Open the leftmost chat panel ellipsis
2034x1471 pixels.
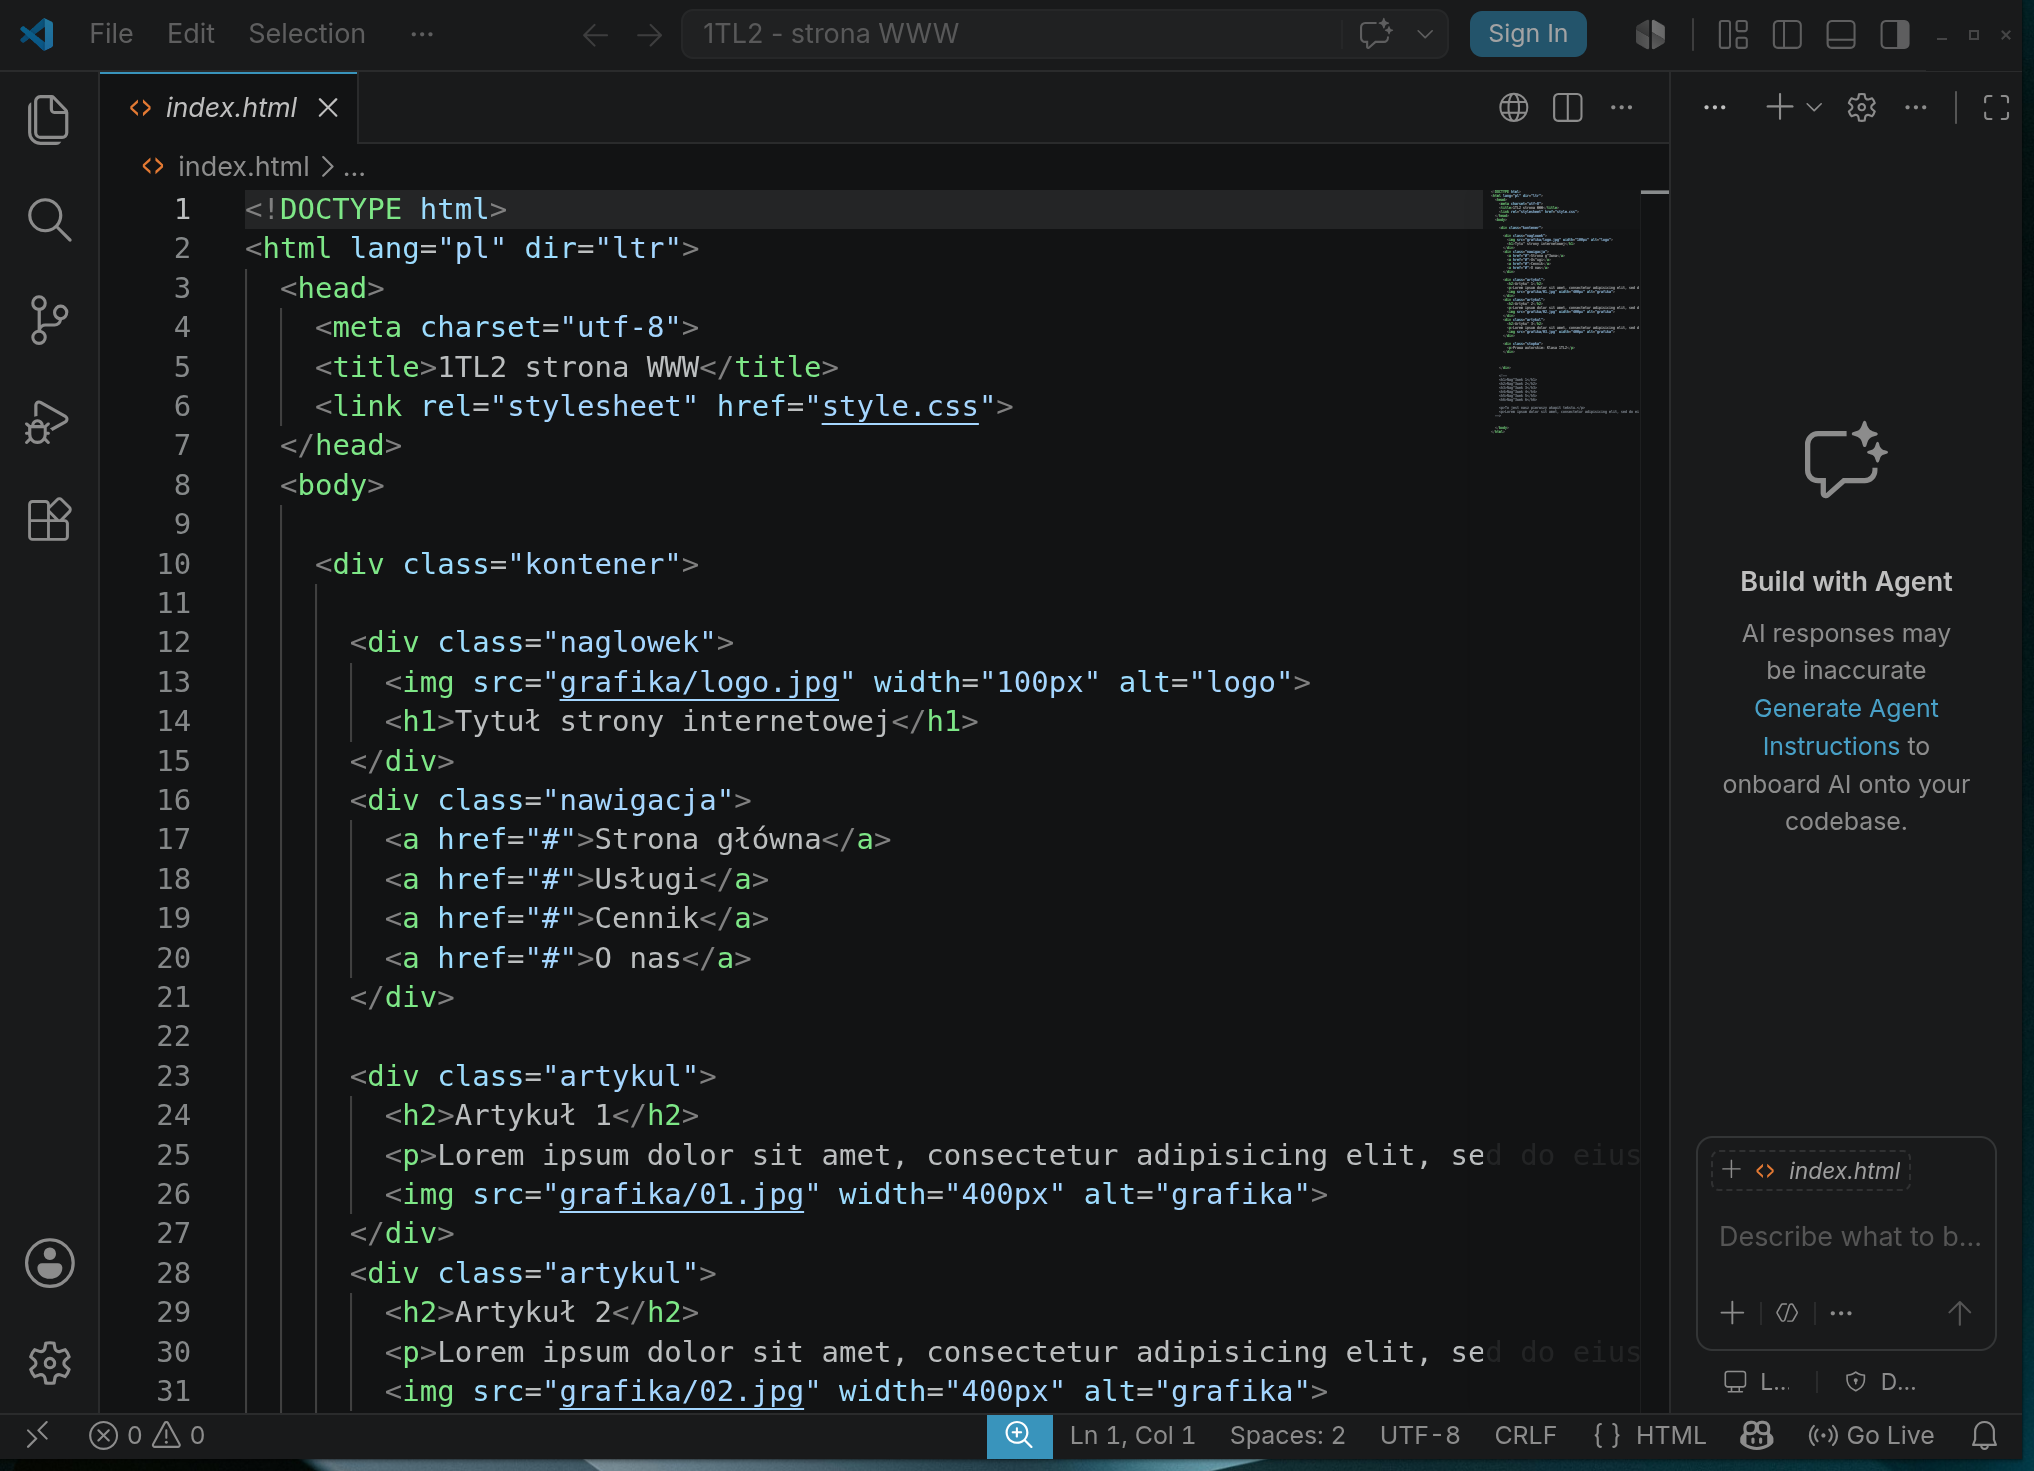point(1714,107)
